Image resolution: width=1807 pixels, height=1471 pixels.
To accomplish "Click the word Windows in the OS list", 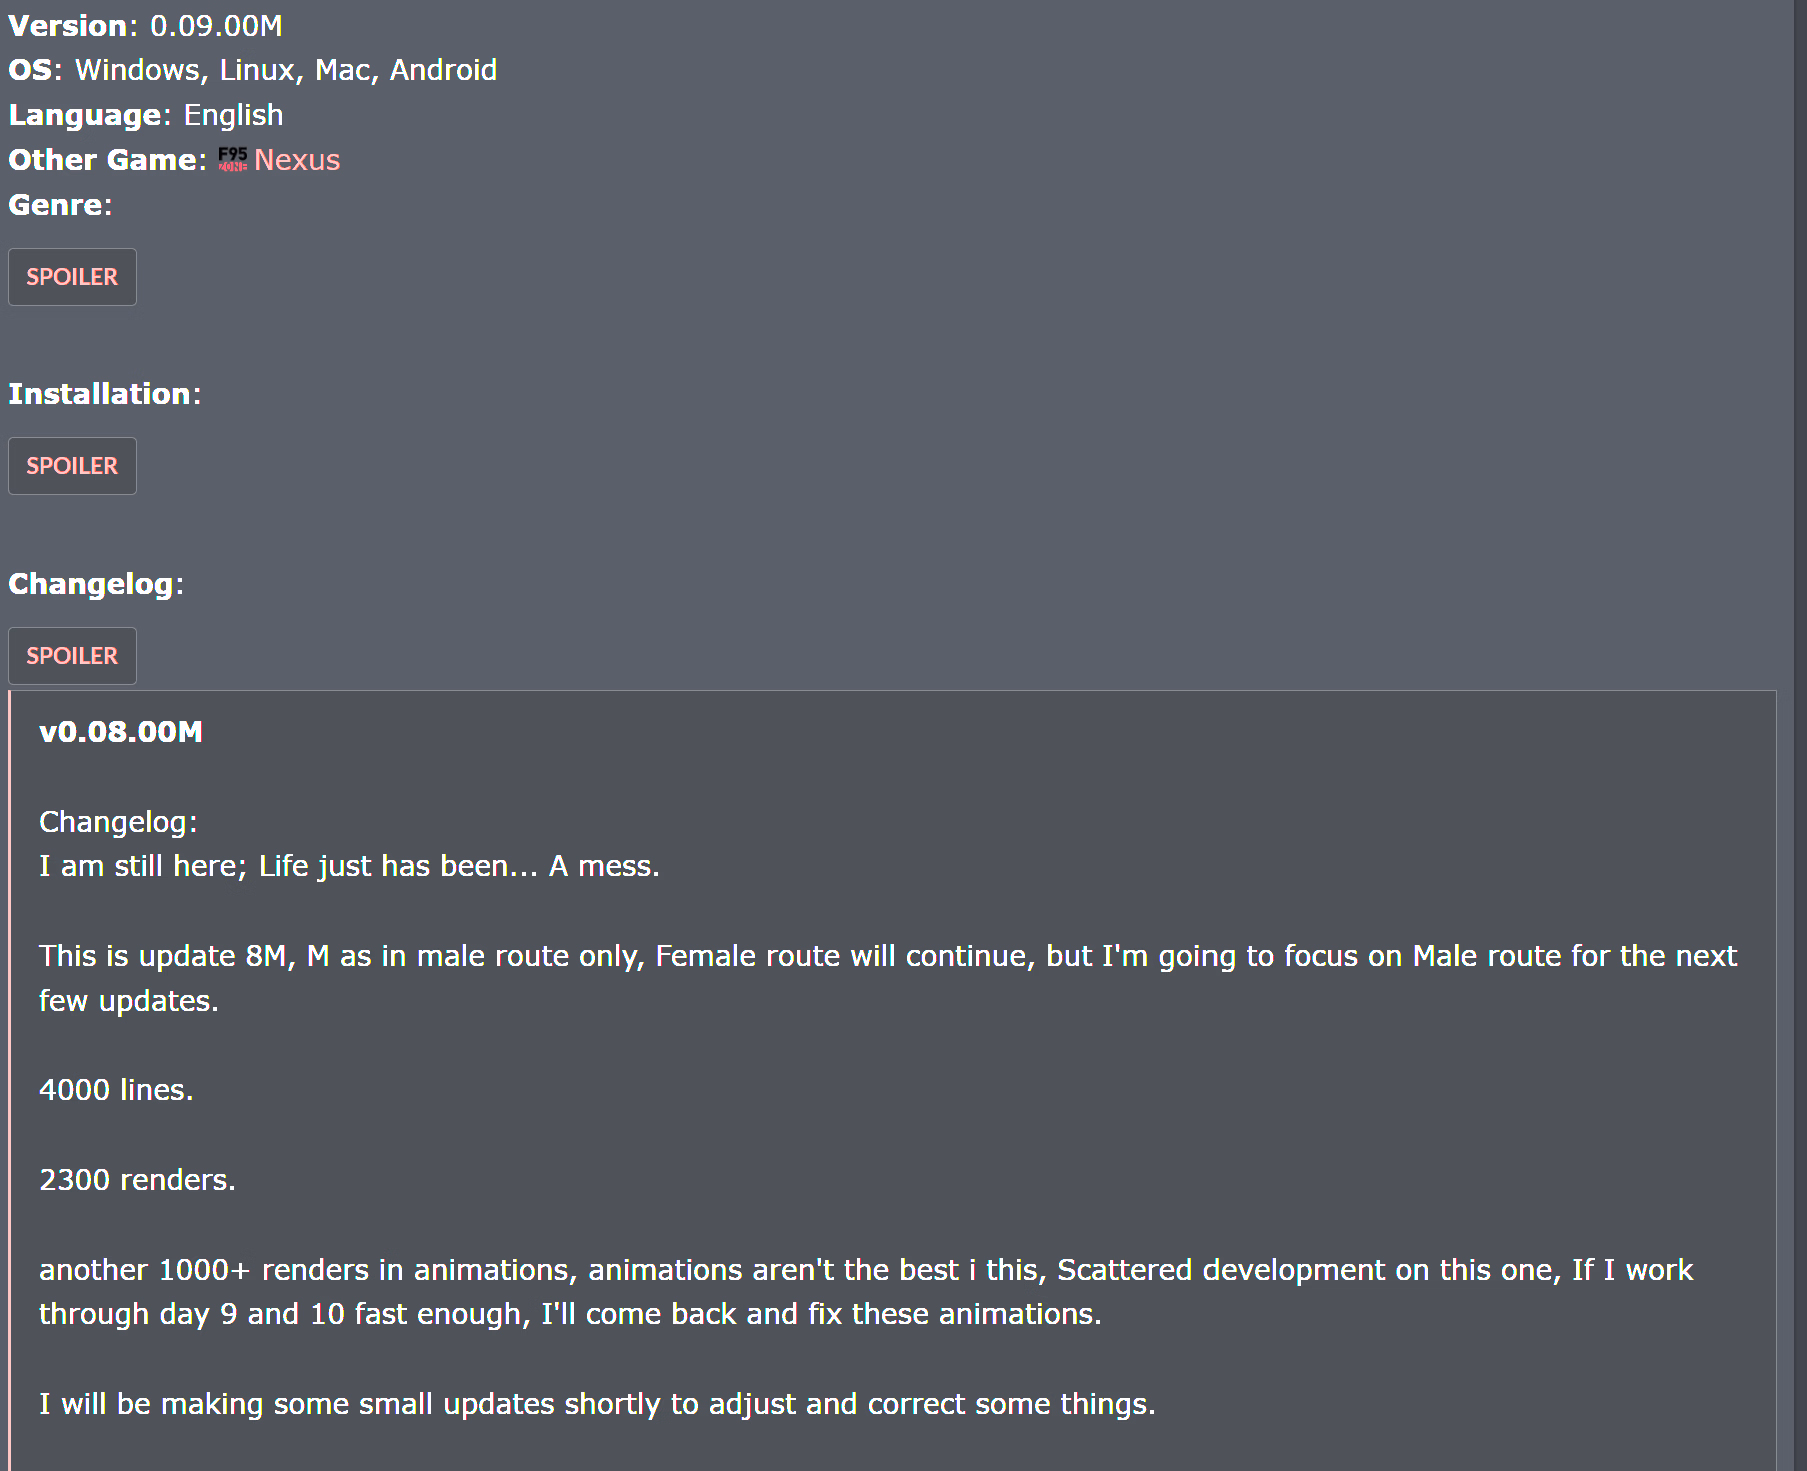I will 138,70.
